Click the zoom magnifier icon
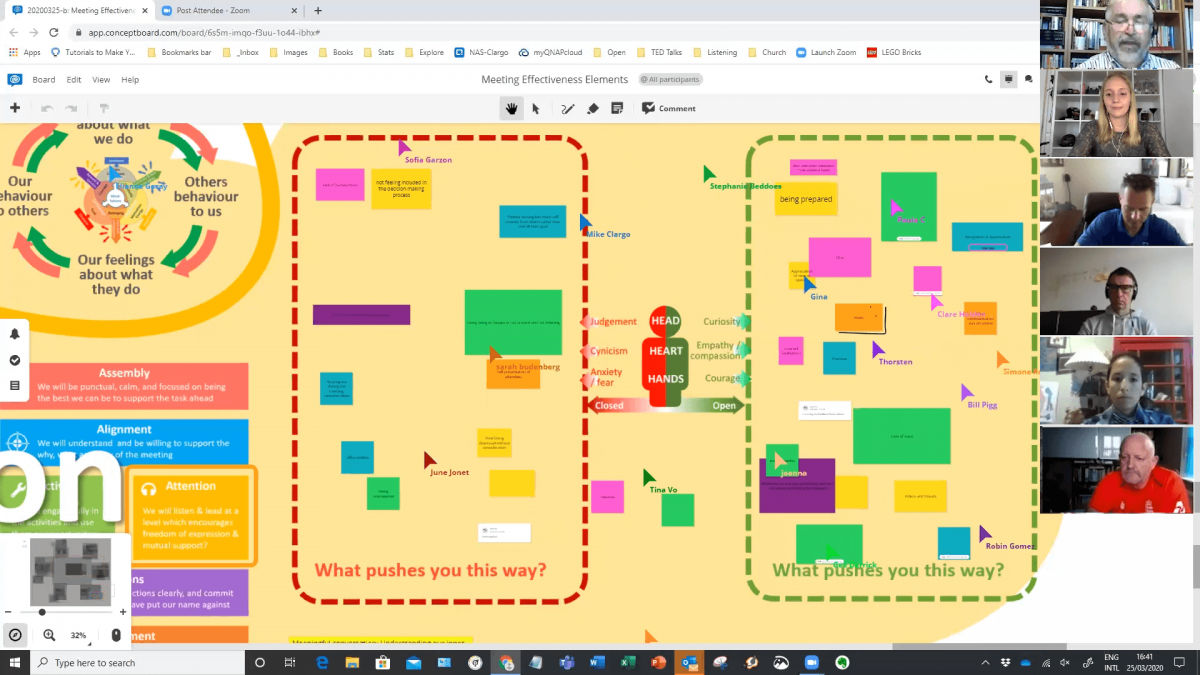The height and width of the screenshot is (675, 1200). [x=49, y=635]
